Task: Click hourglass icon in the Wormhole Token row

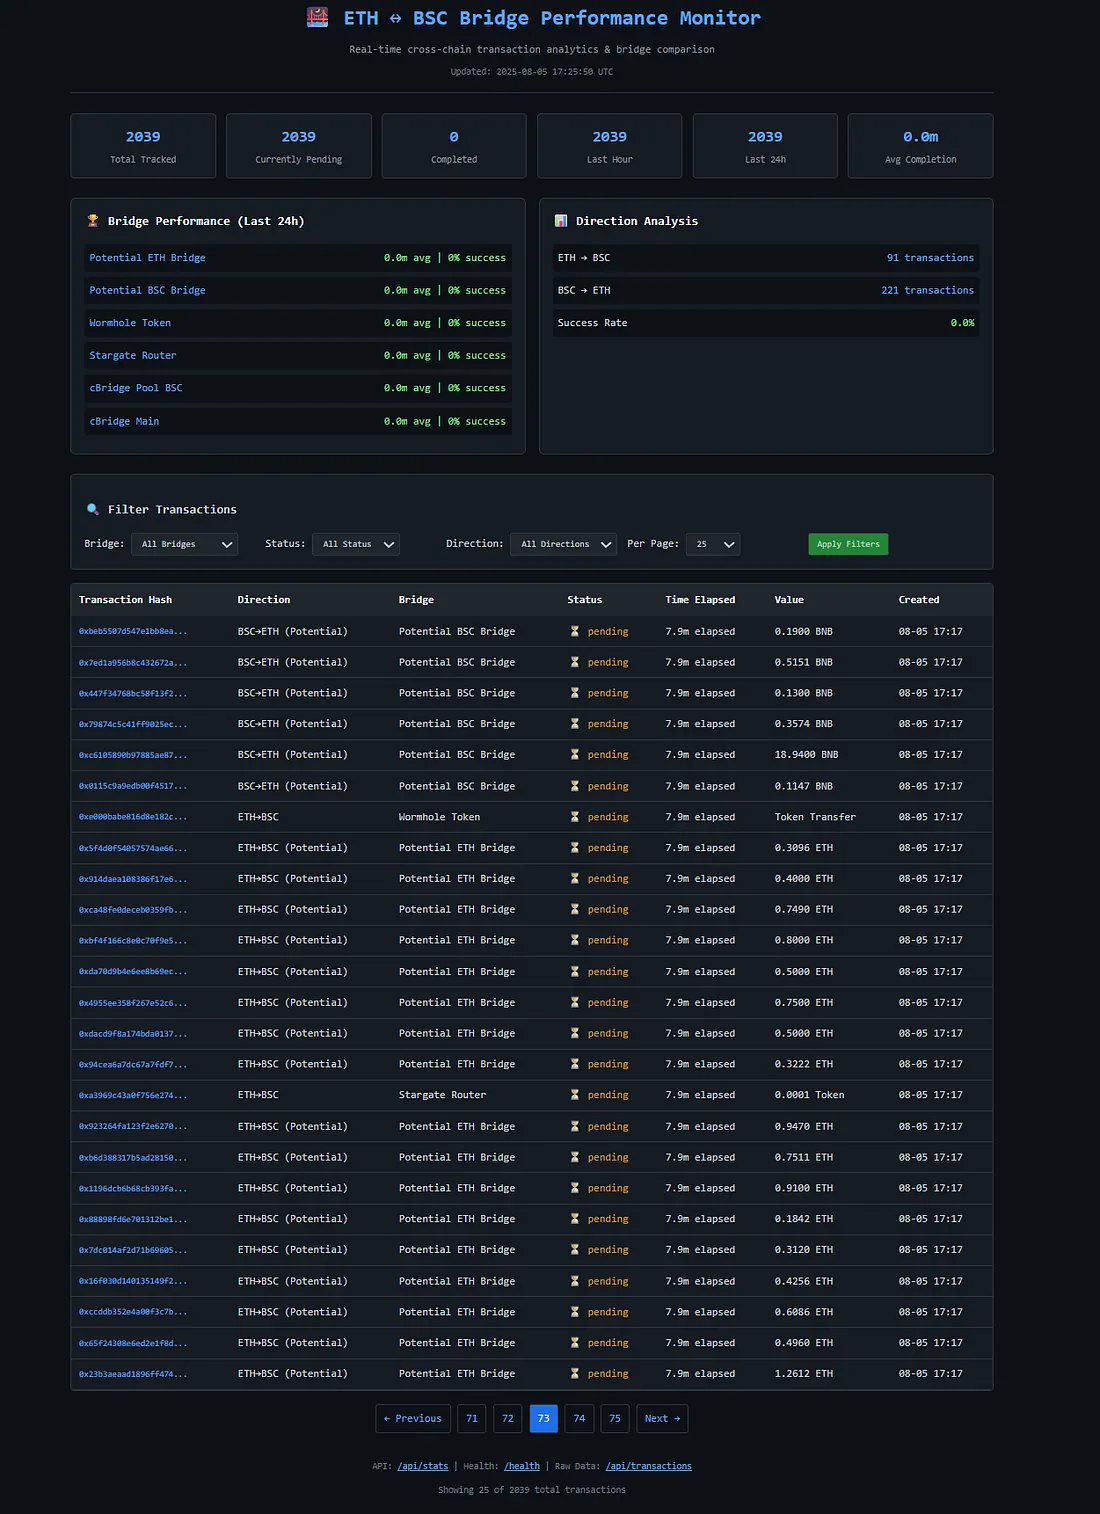Action: (575, 817)
